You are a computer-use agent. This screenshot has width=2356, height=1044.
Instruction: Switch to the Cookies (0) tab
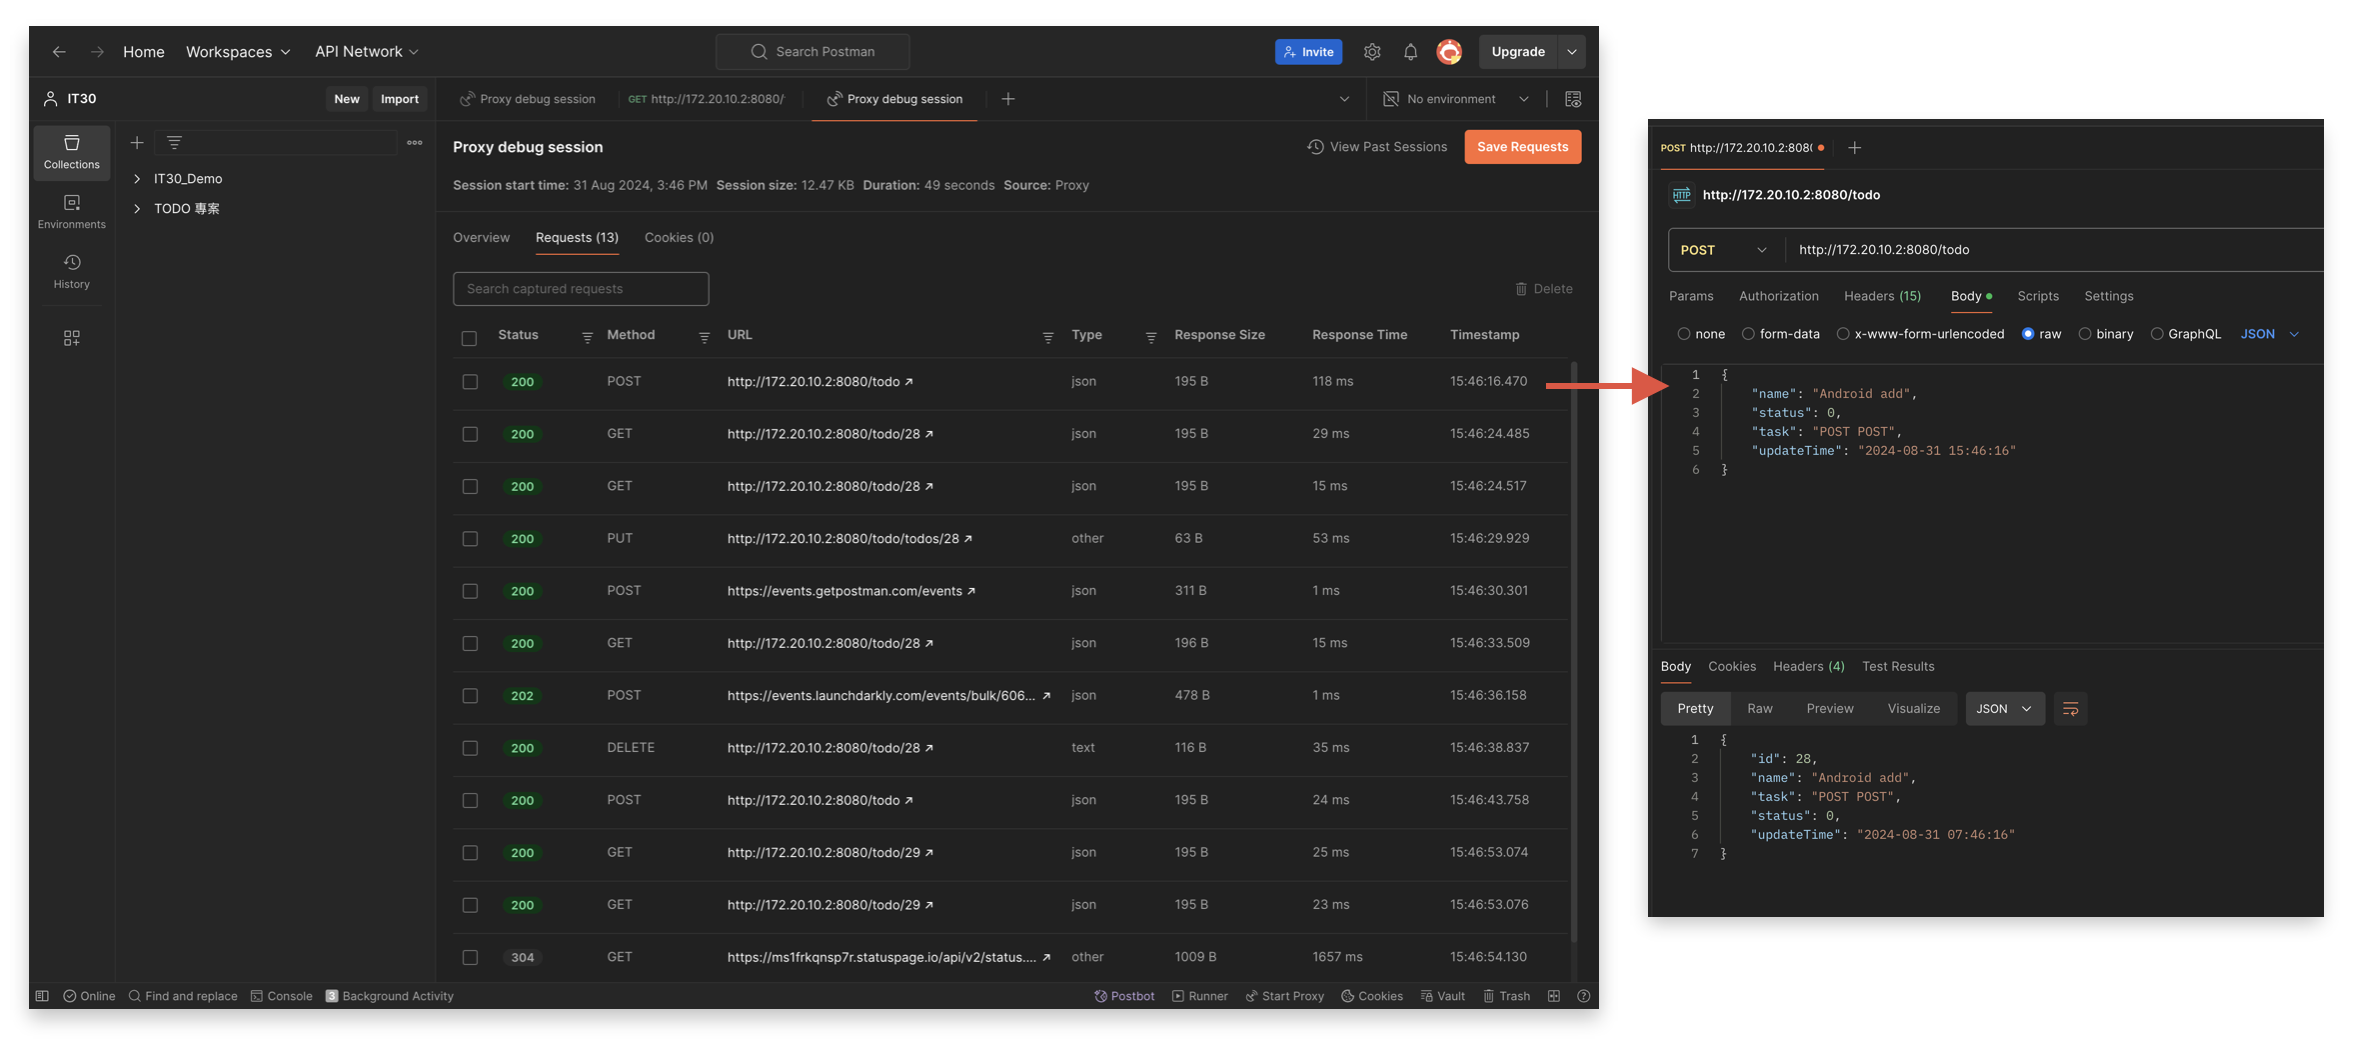pyautogui.click(x=679, y=237)
